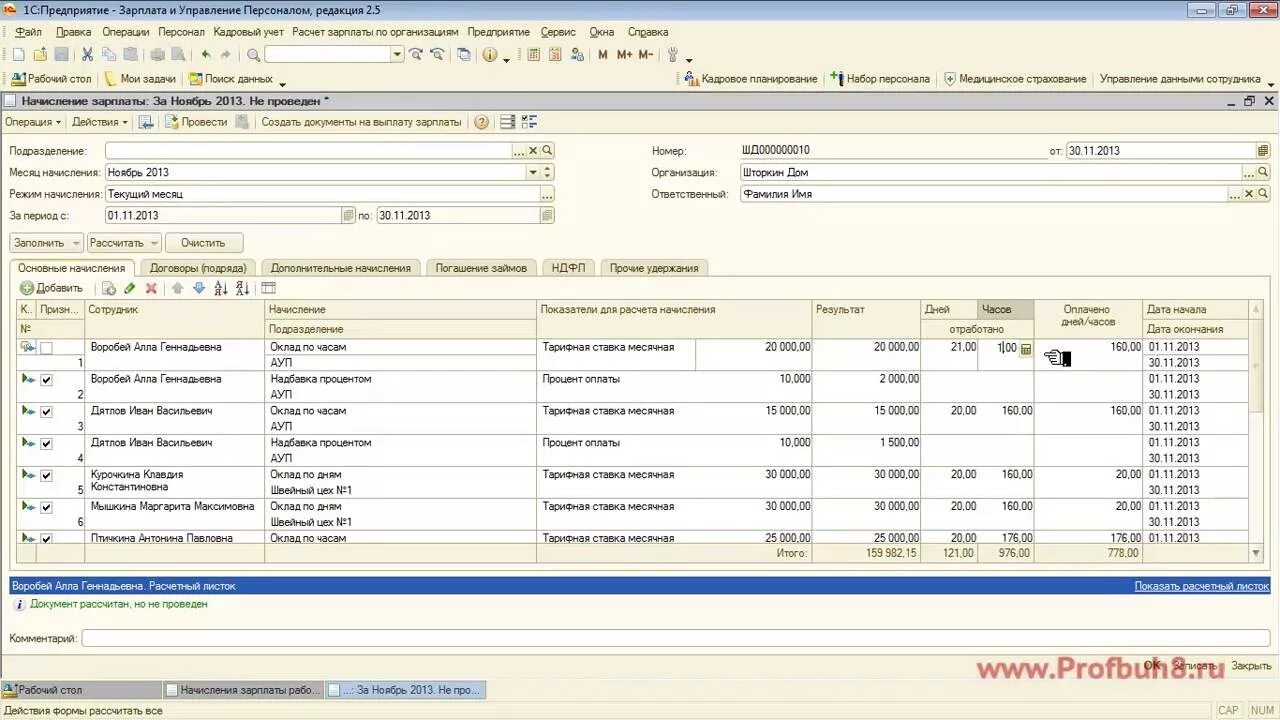Open the Сервис menu
This screenshot has height=720, width=1280.
[x=558, y=32]
